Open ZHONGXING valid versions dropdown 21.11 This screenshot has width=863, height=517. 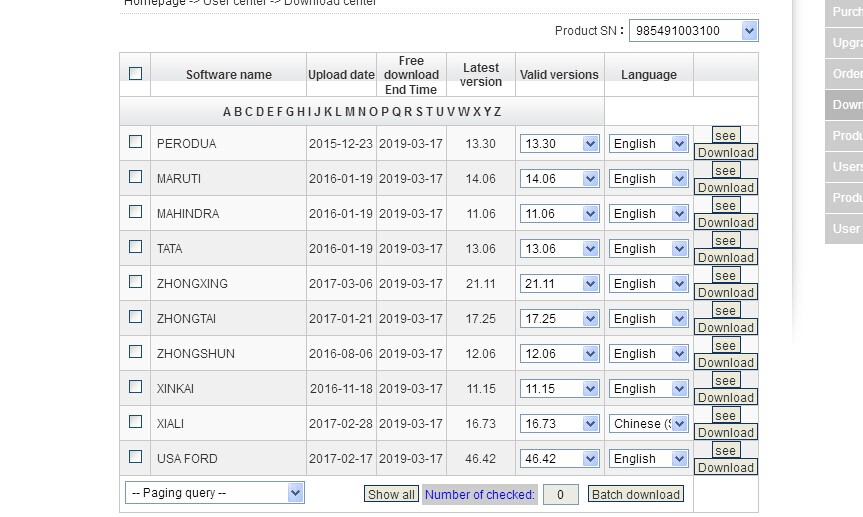coord(559,284)
